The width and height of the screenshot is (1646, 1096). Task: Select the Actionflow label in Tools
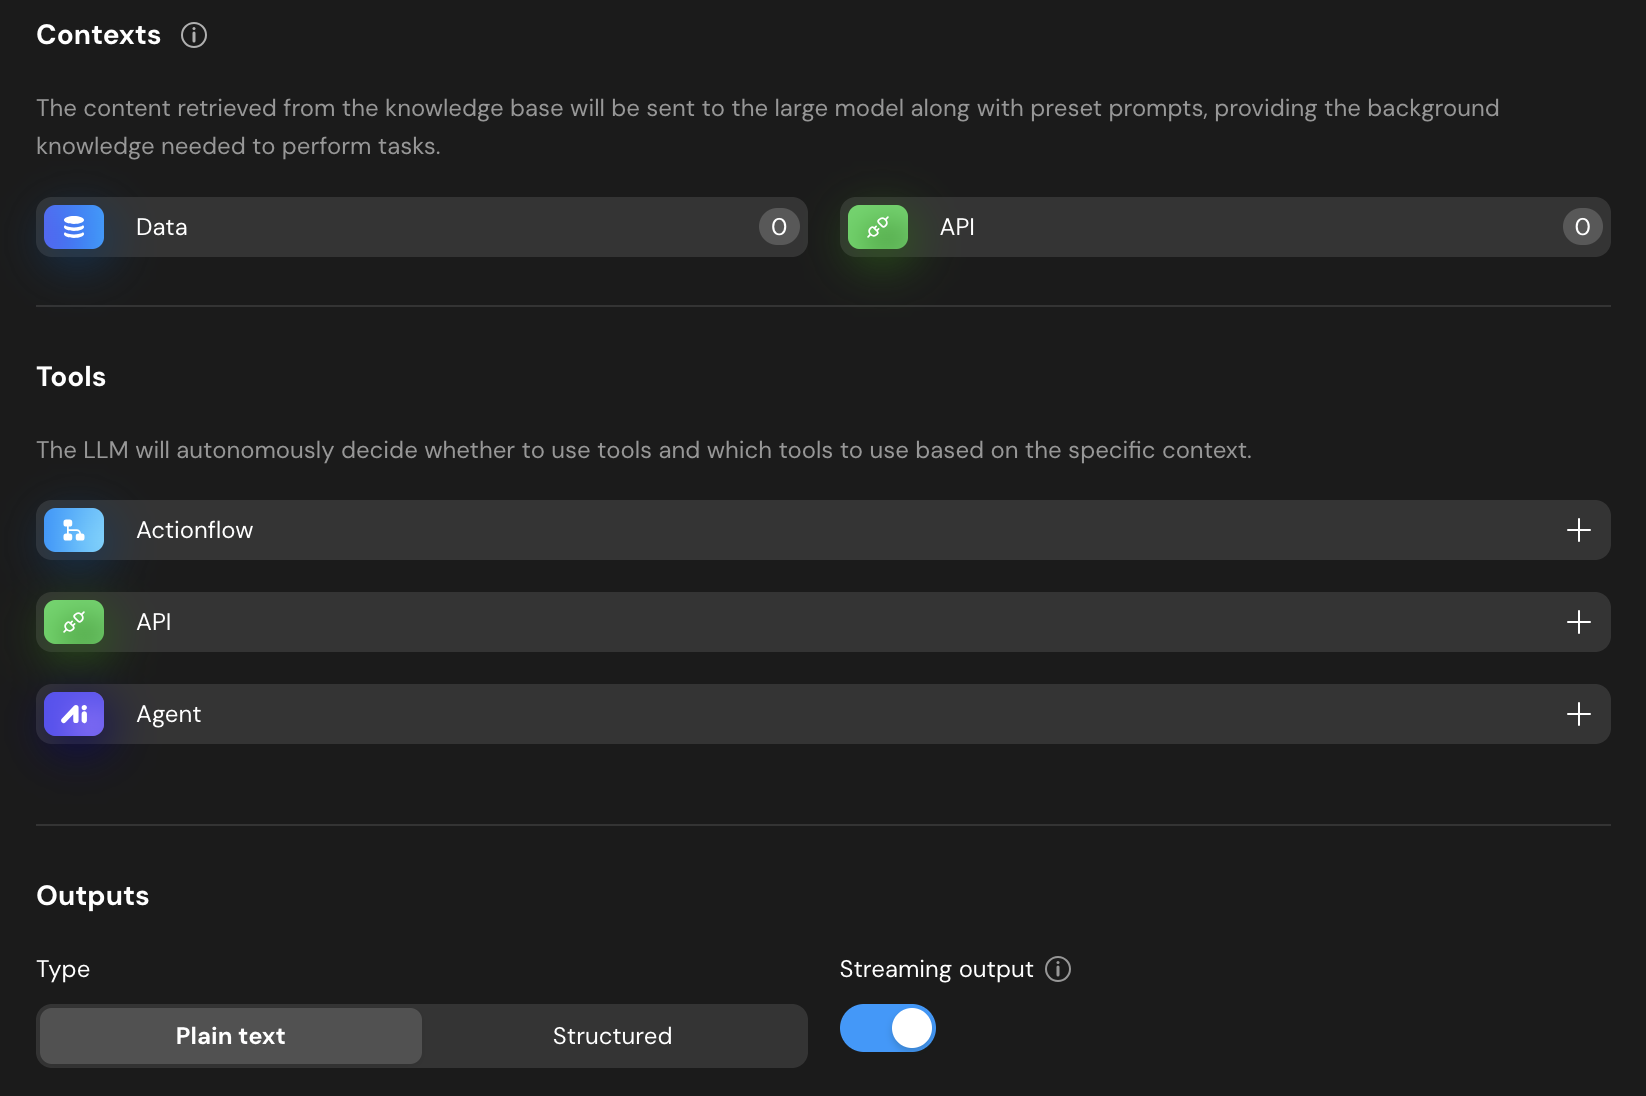pos(195,530)
